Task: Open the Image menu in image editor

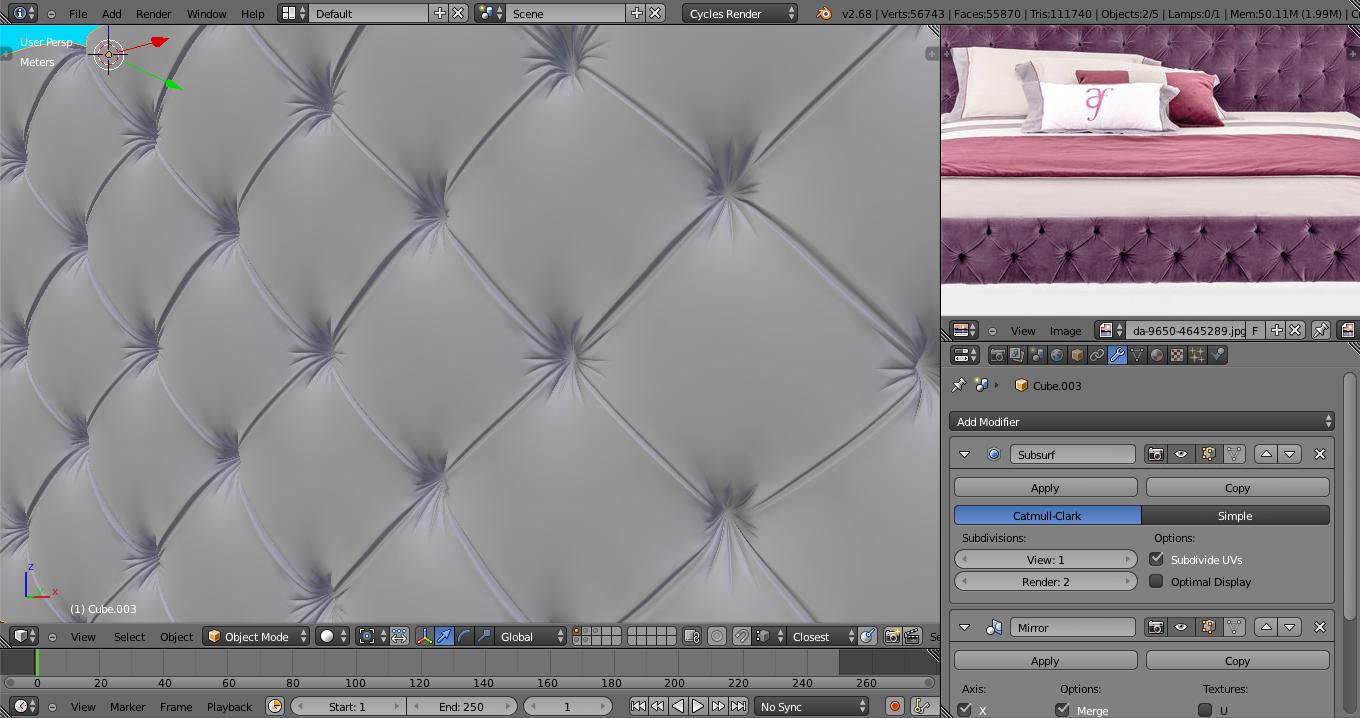Action: click(x=1065, y=330)
